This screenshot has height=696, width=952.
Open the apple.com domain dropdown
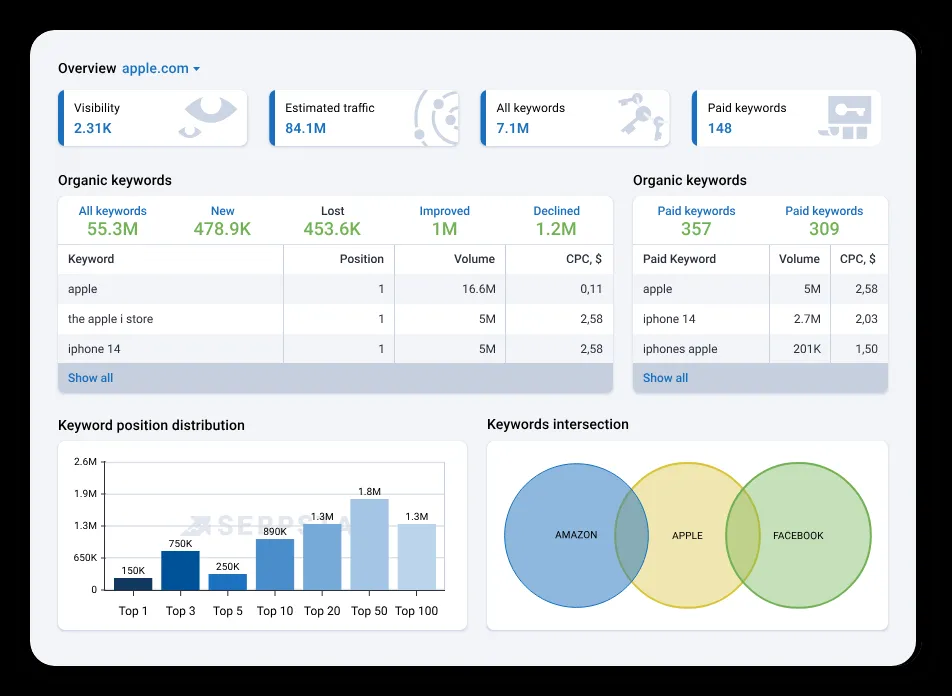click(x=159, y=68)
